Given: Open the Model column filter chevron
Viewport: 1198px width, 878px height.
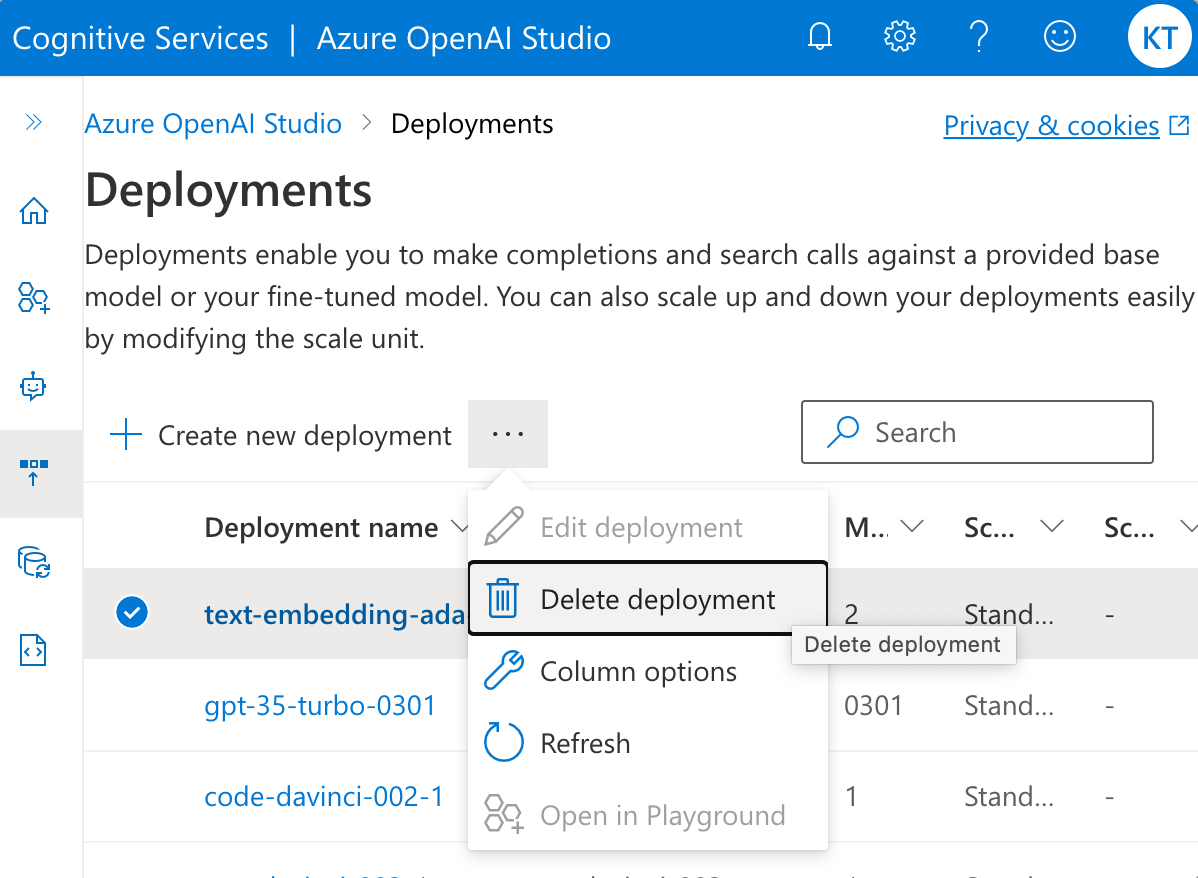Looking at the screenshot, I should (912, 524).
